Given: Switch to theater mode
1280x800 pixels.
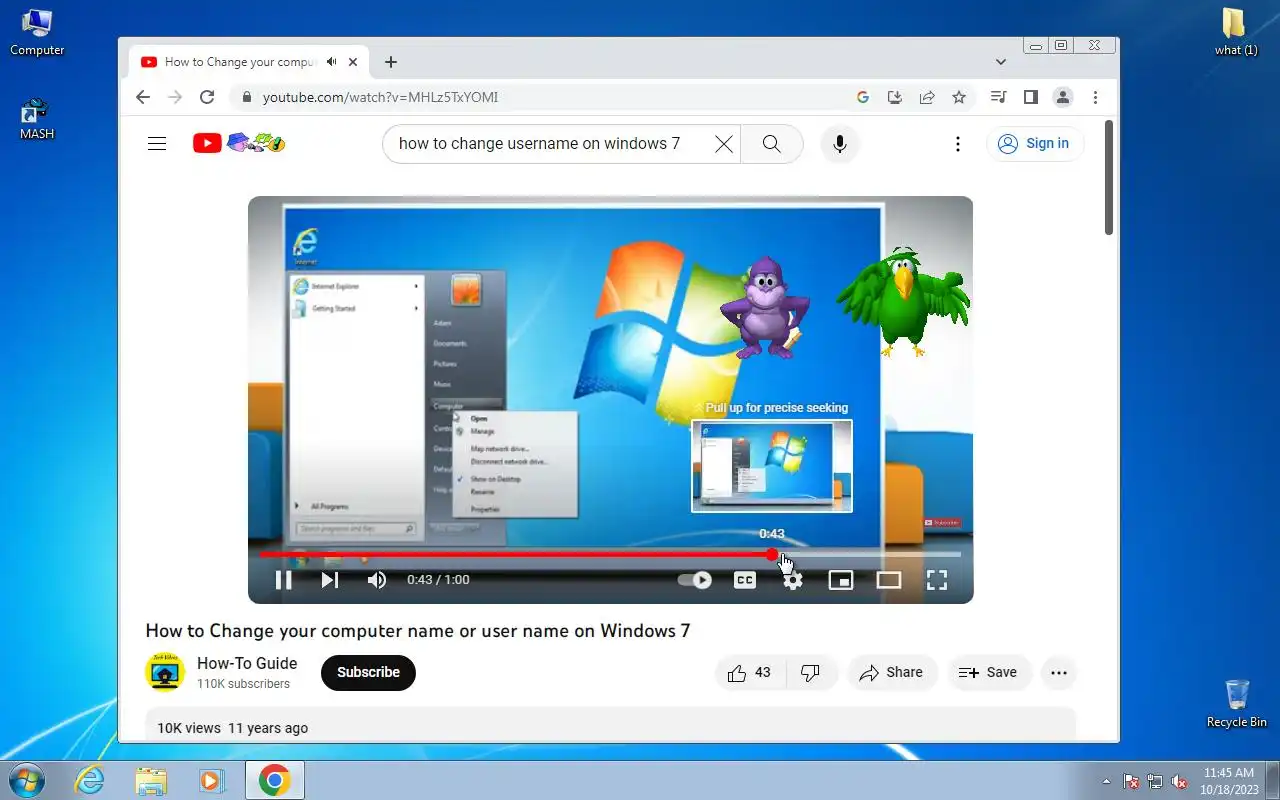Looking at the screenshot, I should coord(889,580).
